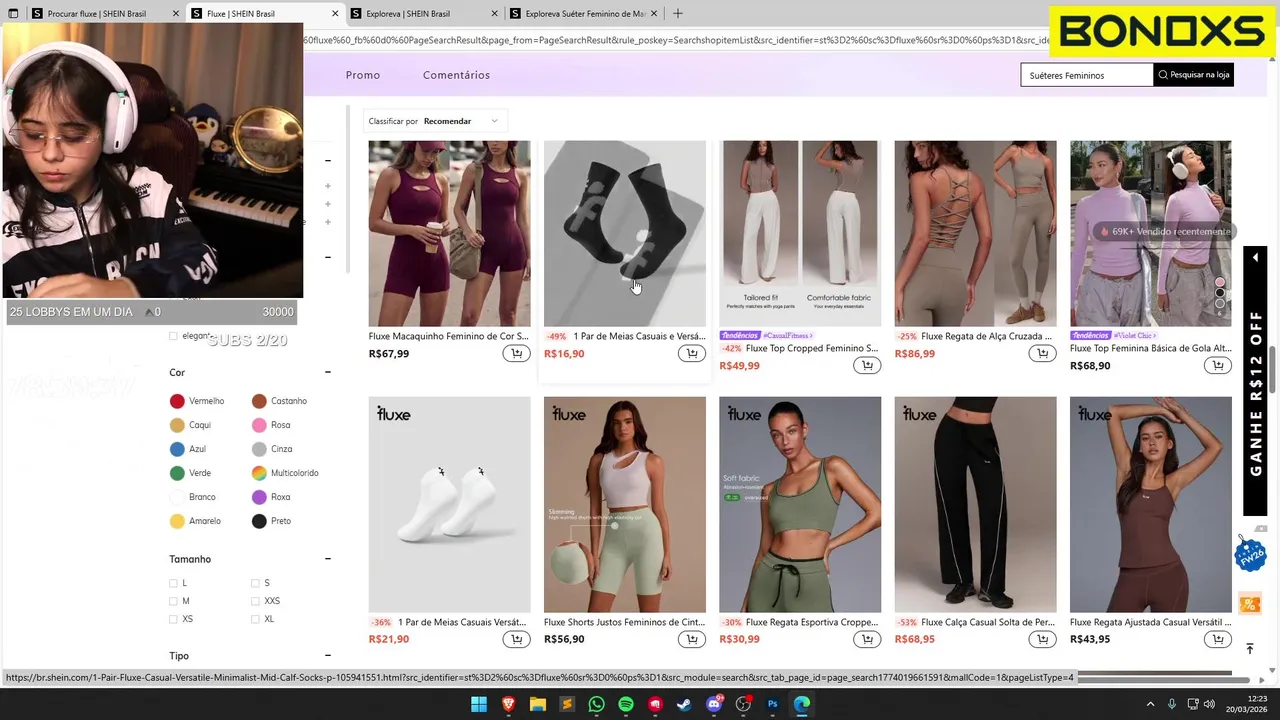Add the R$86,99 Regata de Alça to cart
The width and height of the screenshot is (1280, 720).
1042,354
